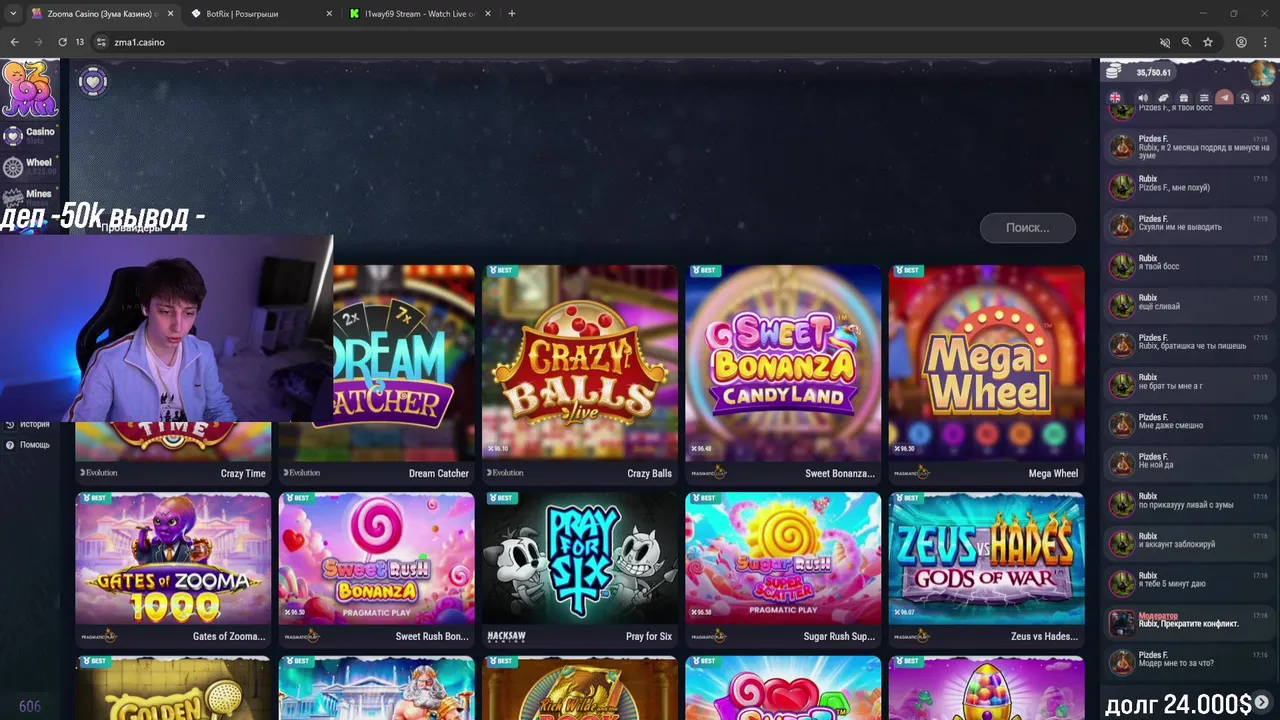Go back in browser history
This screenshot has height=720, width=1280.
[14, 42]
